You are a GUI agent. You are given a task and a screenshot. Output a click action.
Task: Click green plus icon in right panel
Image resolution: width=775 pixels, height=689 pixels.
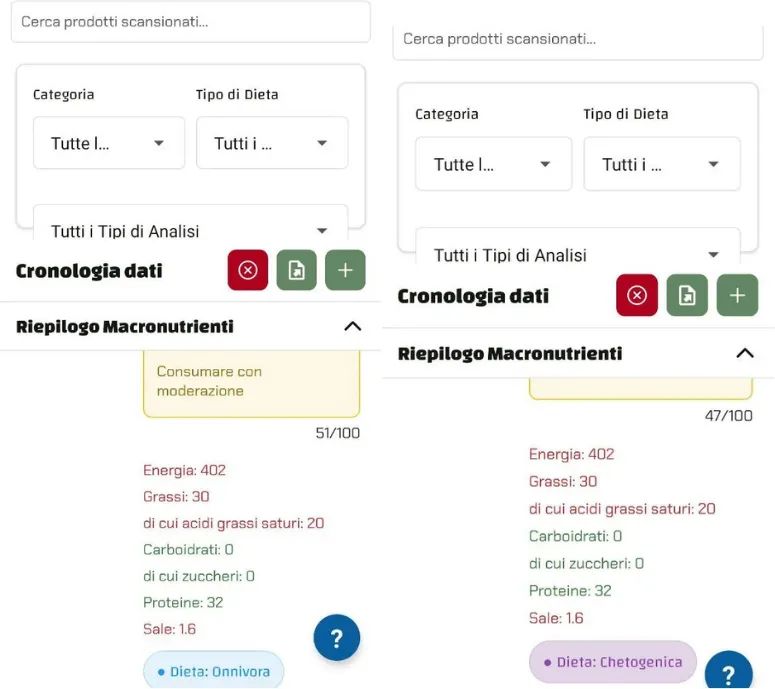click(737, 295)
